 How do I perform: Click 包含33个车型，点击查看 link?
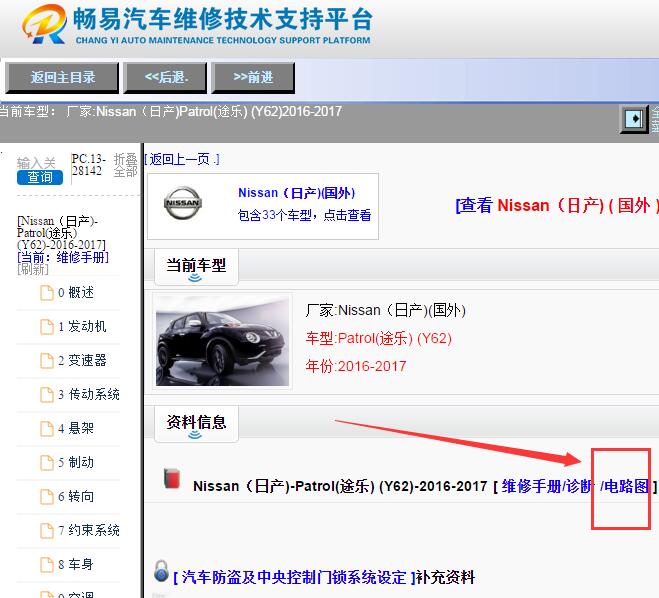[304, 215]
